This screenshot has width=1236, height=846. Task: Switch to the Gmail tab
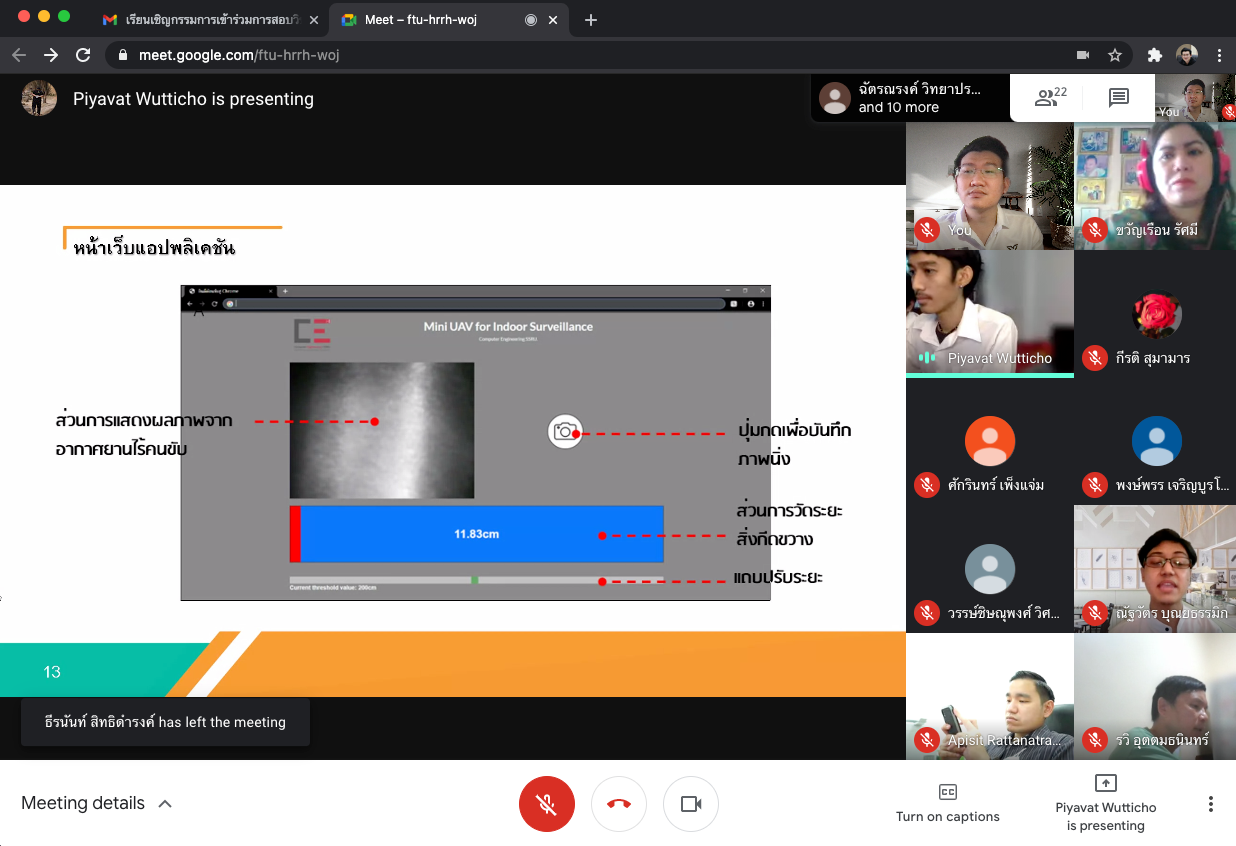tap(208, 19)
